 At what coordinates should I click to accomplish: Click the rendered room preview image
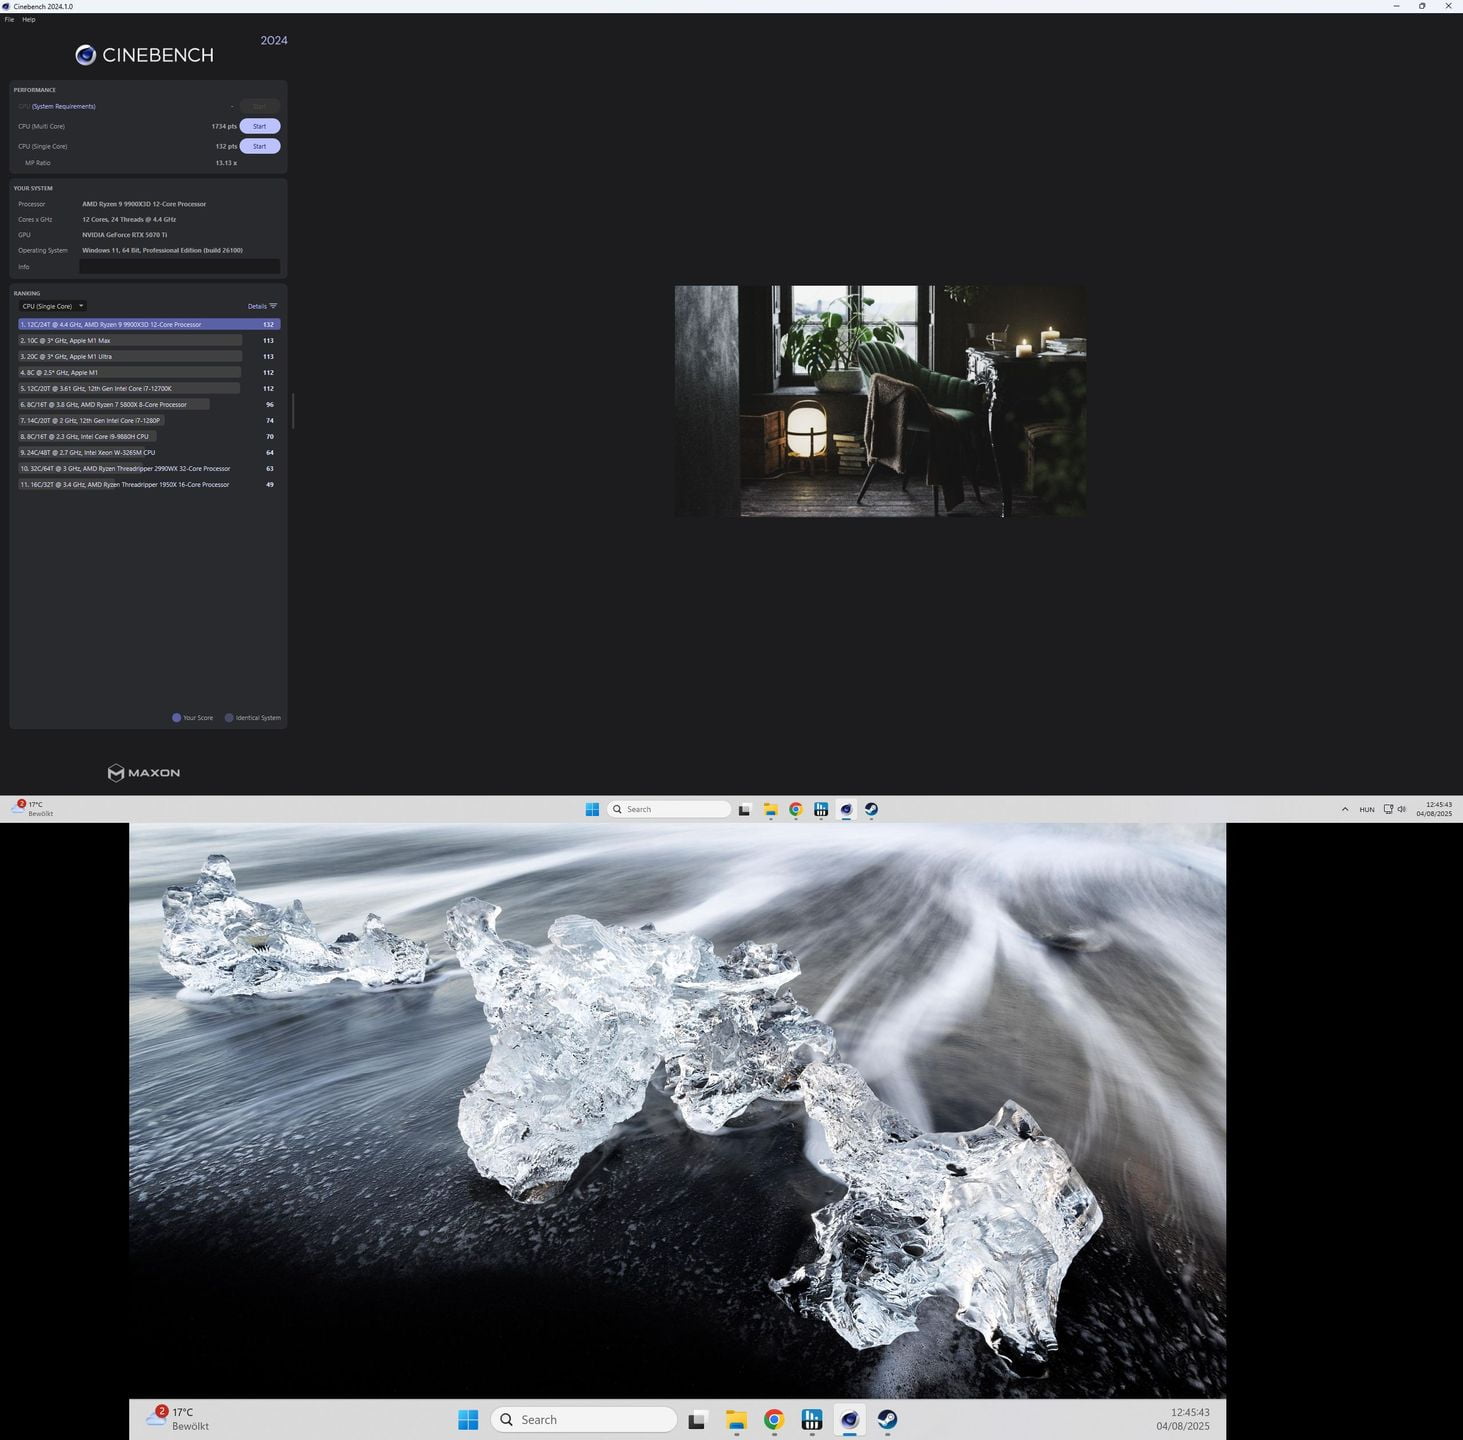(x=880, y=401)
